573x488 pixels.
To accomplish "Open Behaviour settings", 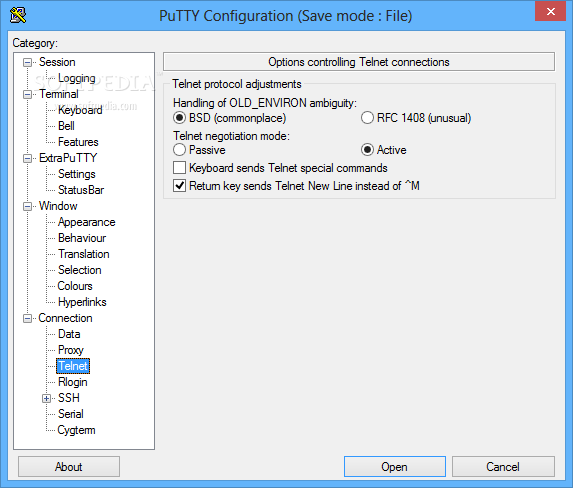I will [82, 238].
